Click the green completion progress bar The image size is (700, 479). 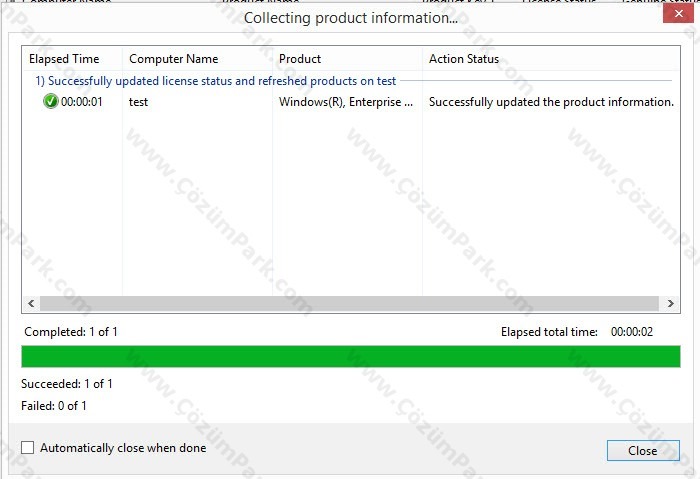click(x=351, y=356)
